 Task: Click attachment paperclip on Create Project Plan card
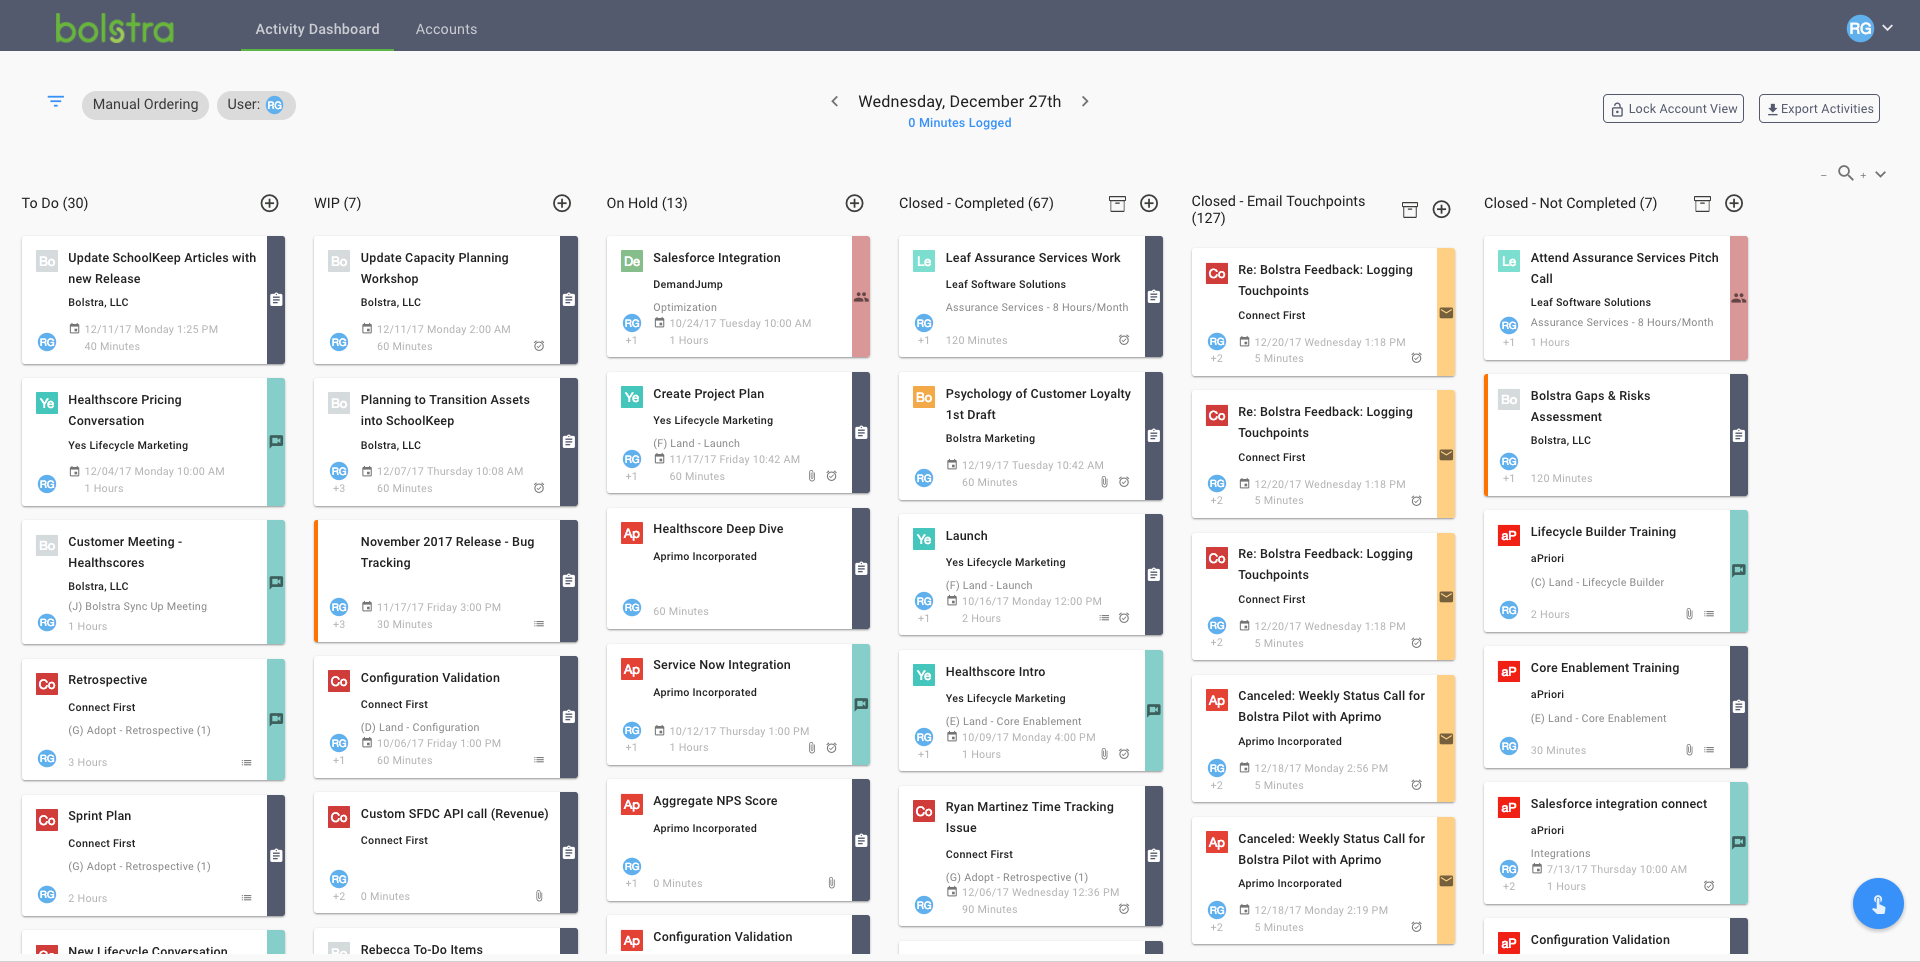[812, 476]
